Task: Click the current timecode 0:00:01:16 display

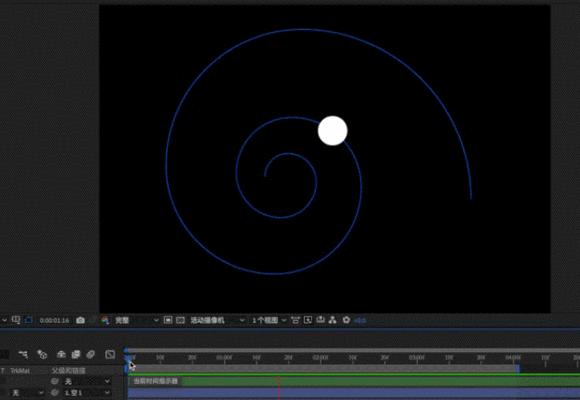Action: pos(54,320)
